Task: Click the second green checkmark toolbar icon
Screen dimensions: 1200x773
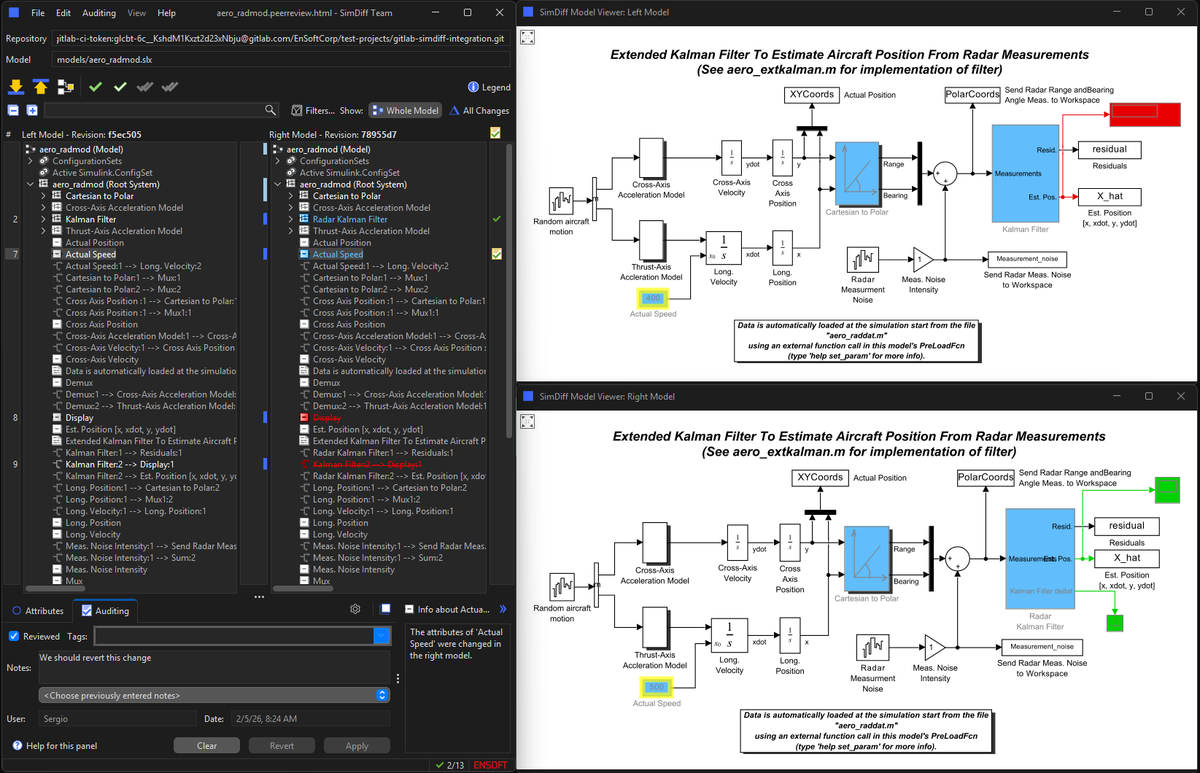Action: (120, 87)
